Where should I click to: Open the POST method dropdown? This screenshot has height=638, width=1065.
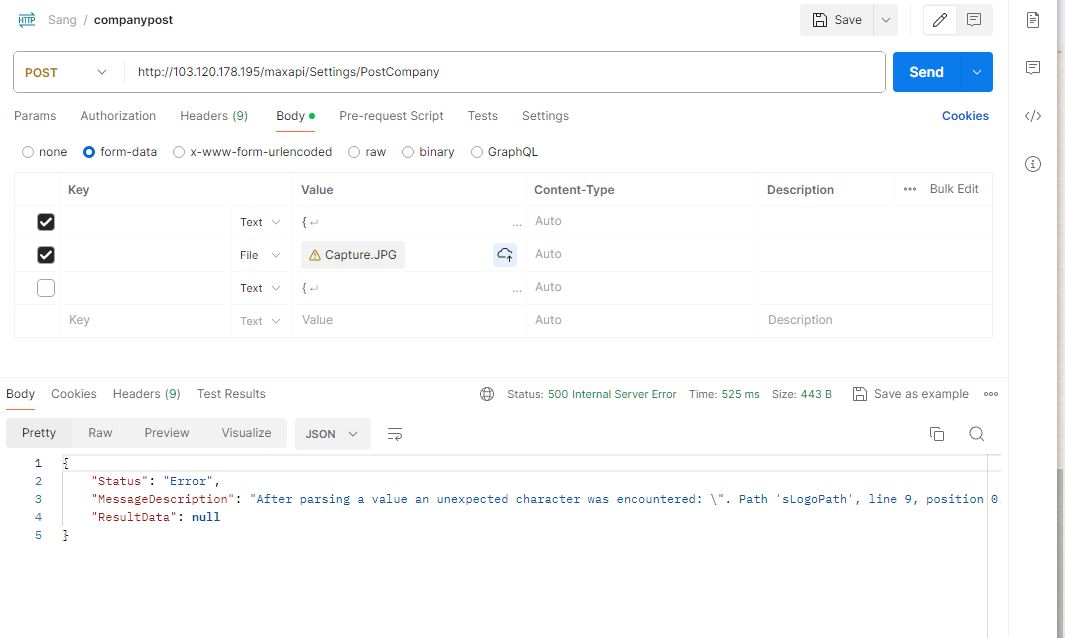(x=67, y=72)
